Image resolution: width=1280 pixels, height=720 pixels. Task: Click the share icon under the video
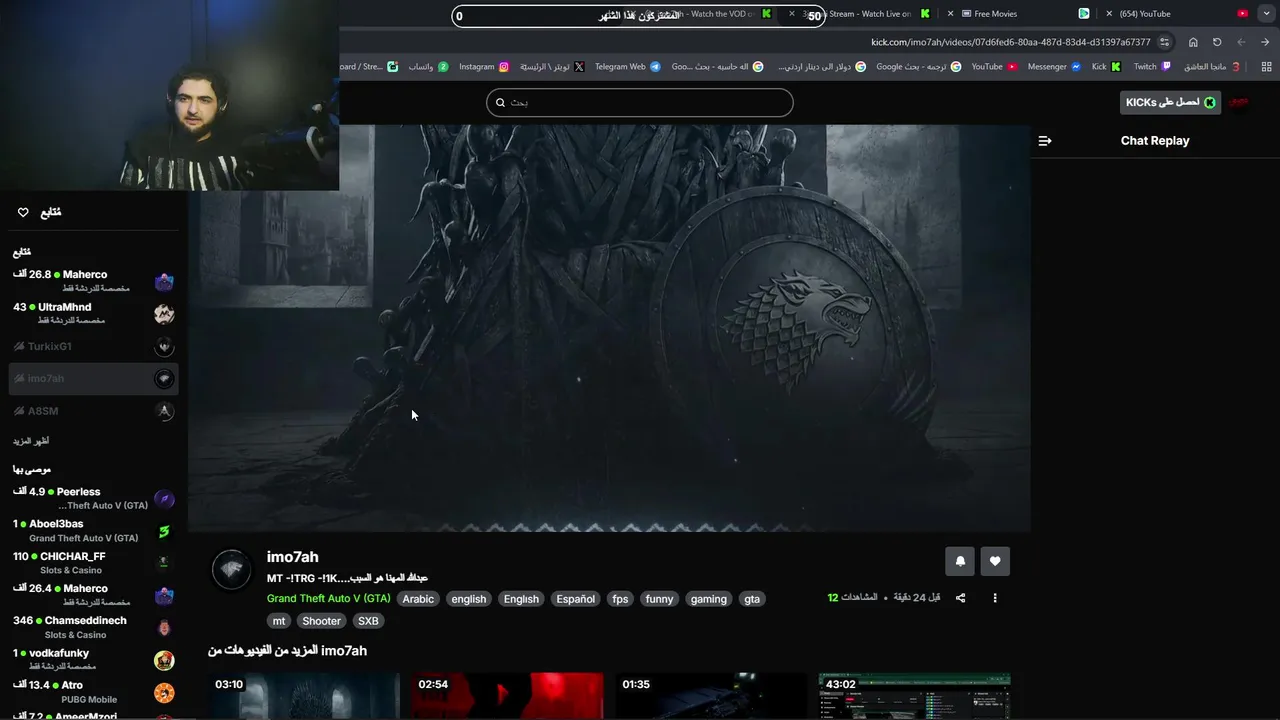tap(960, 598)
